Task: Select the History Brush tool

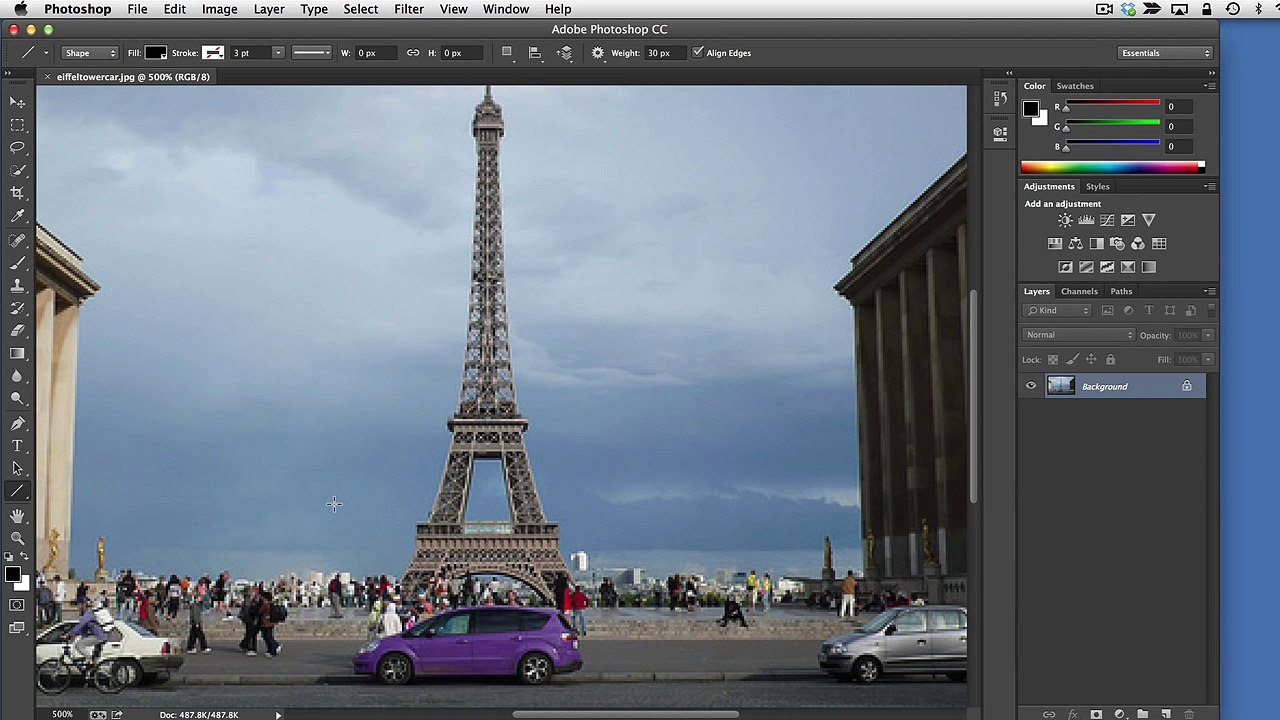Action: point(17,308)
